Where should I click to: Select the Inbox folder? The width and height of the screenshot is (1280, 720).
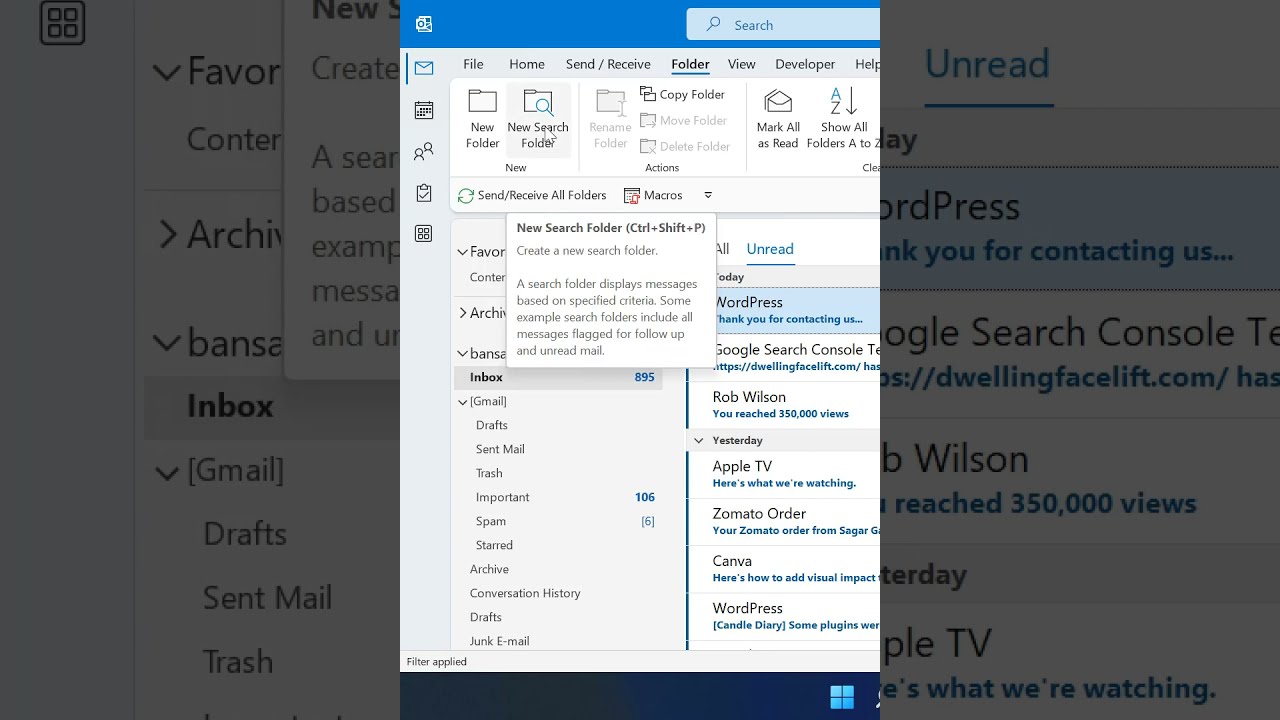click(558, 377)
